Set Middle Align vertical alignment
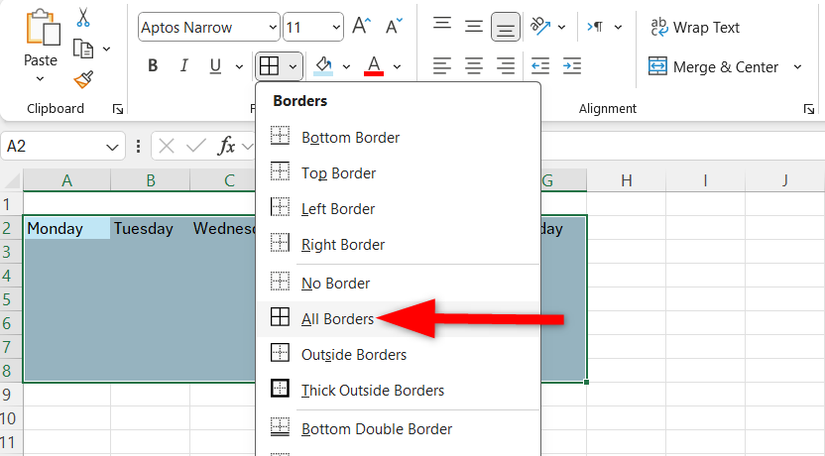Image resolution: width=825 pixels, height=456 pixels. [x=474, y=26]
